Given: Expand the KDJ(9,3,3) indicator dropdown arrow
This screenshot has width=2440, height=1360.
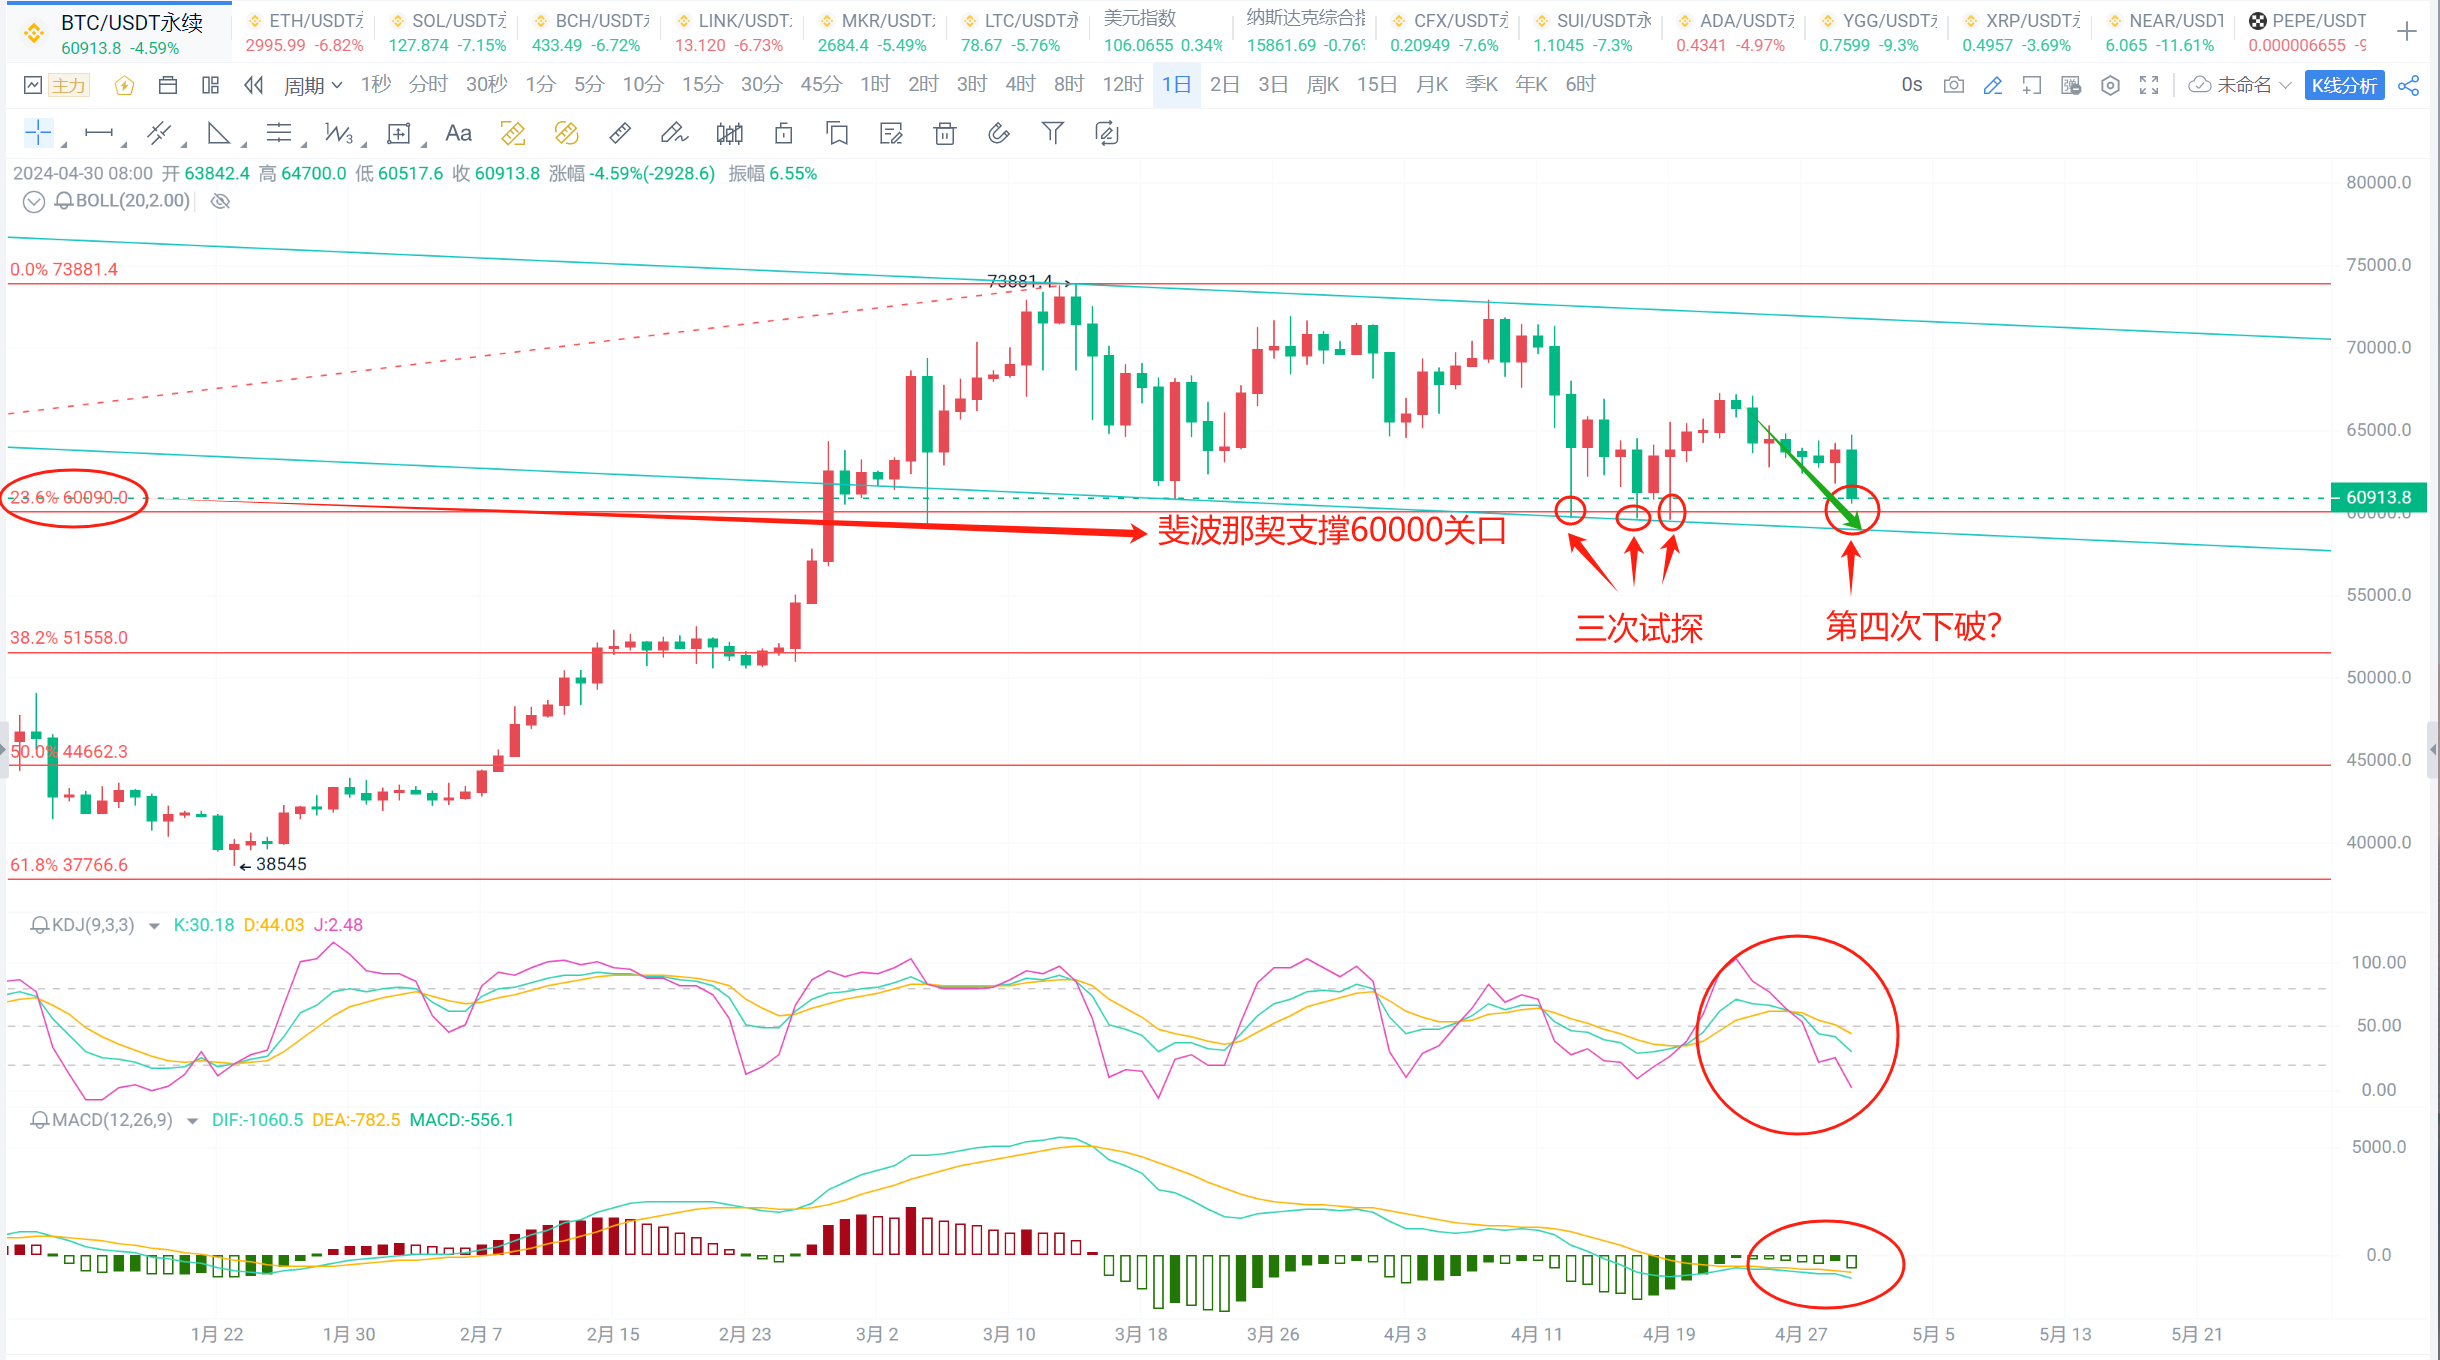Looking at the screenshot, I should pos(154,926).
